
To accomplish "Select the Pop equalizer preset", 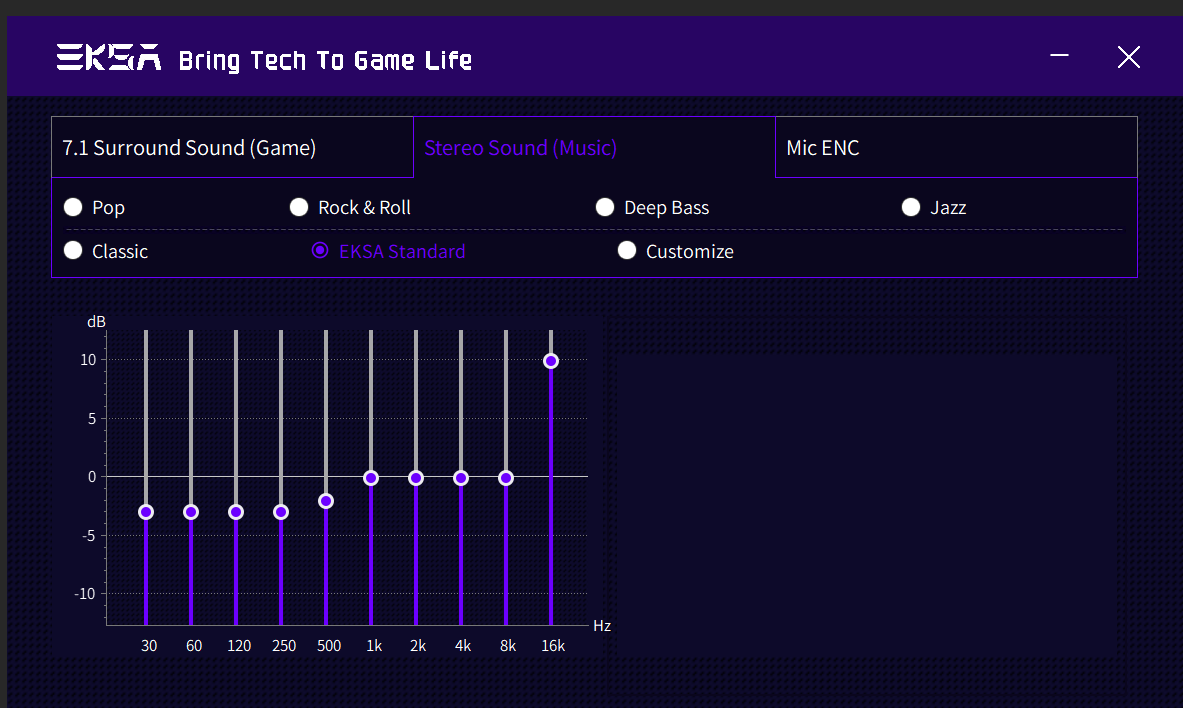I will (73, 207).
